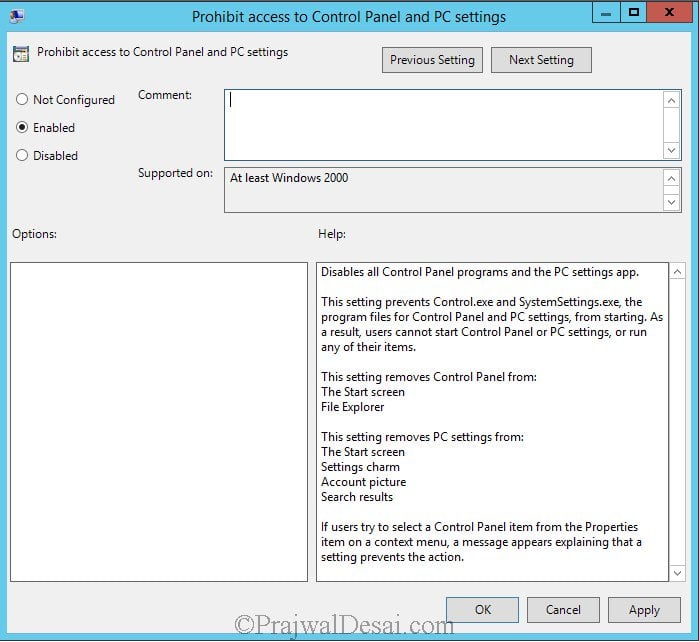The height and width of the screenshot is (642, 699).
Task: Click 'This setting removes Control Panel from:' text
Action: click(x=429, y=377)
